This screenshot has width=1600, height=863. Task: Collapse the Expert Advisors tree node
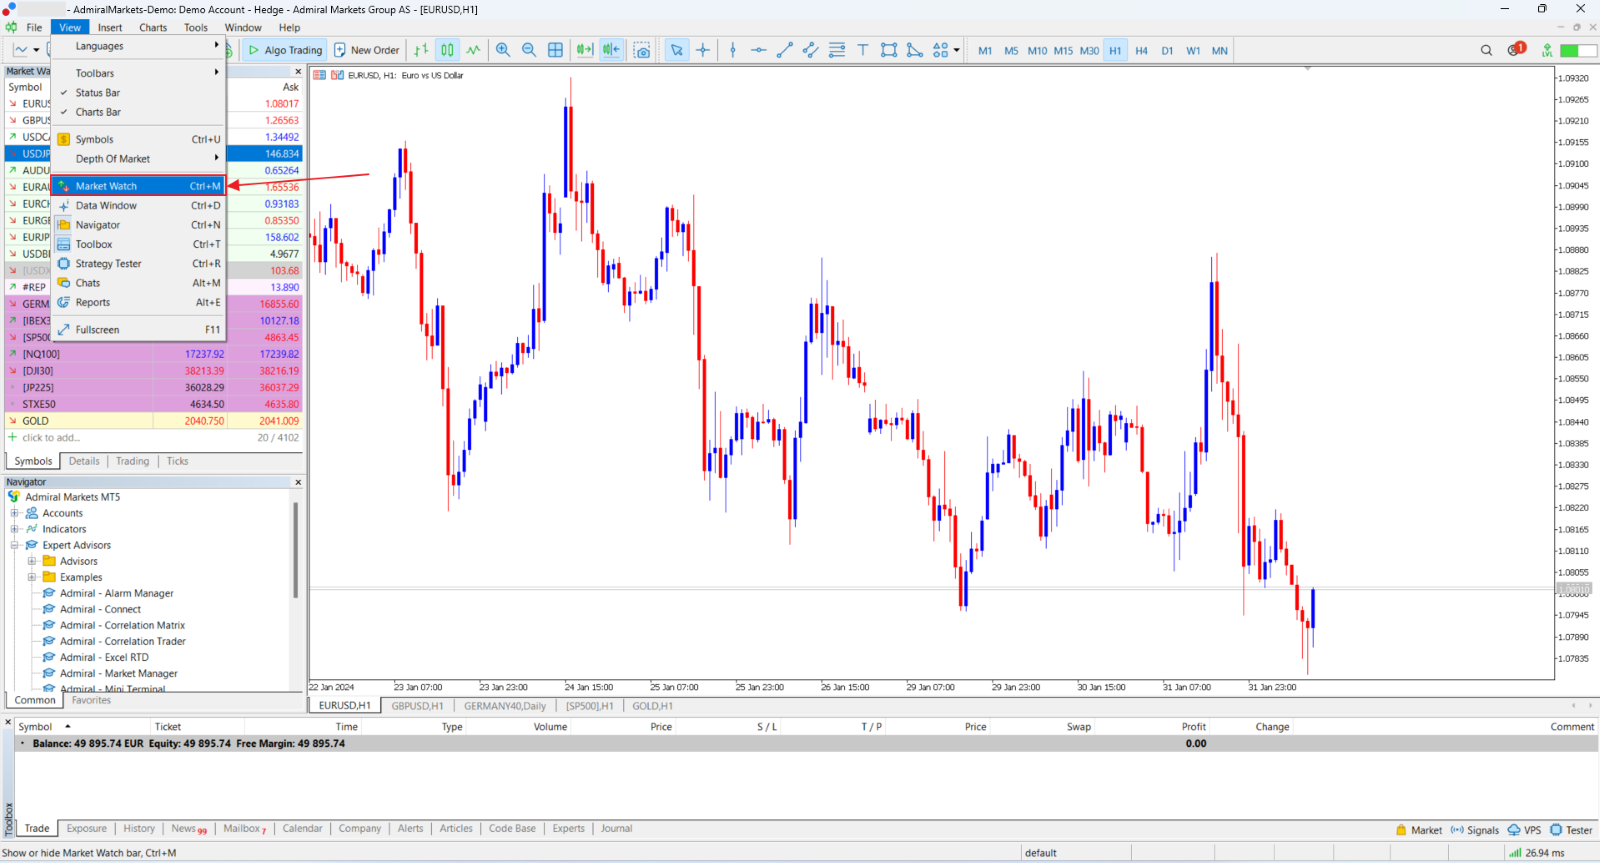(15, 545)
